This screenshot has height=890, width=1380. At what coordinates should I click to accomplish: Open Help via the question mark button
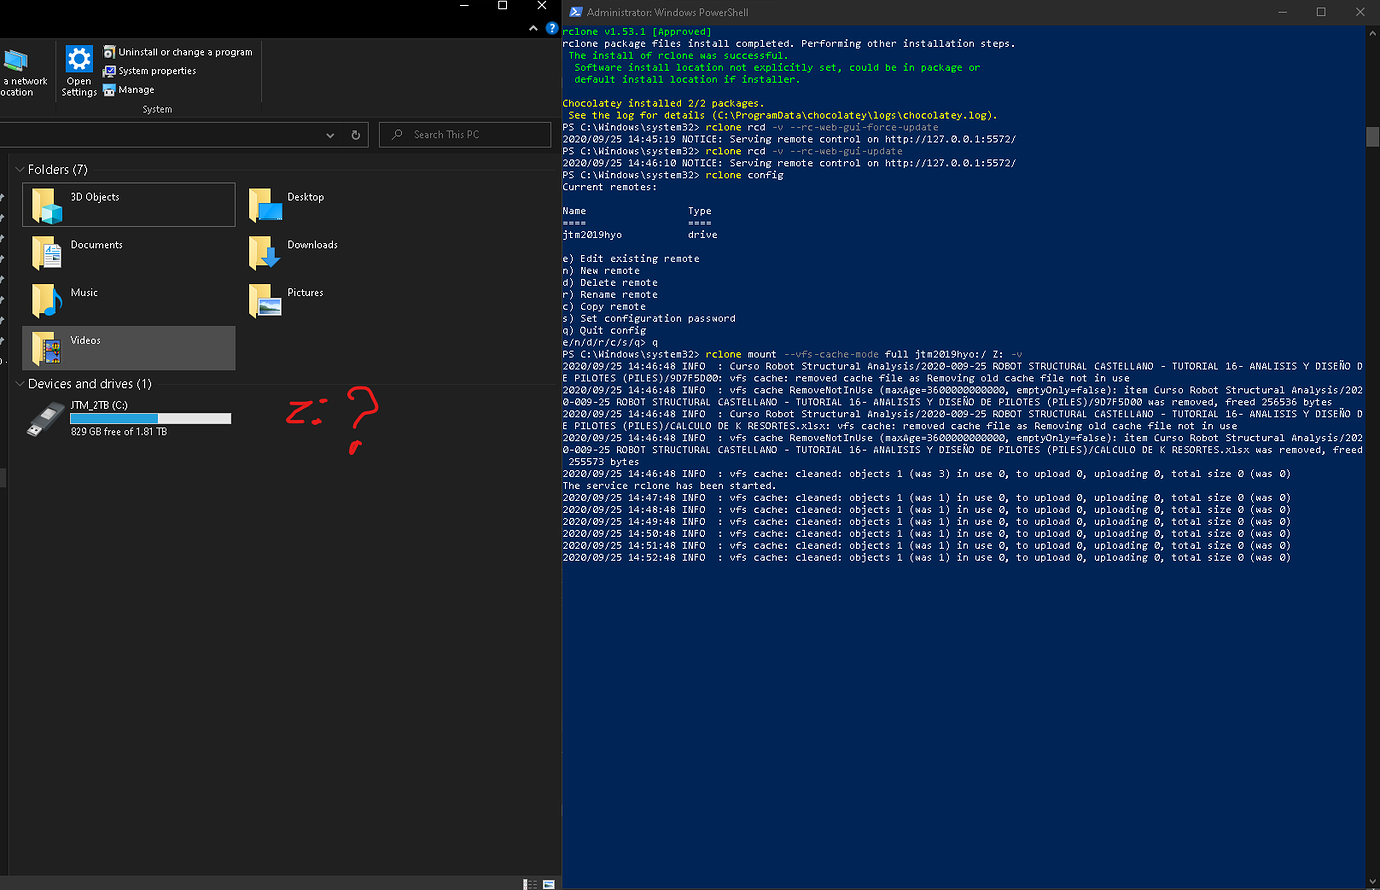tap(551, 28)
